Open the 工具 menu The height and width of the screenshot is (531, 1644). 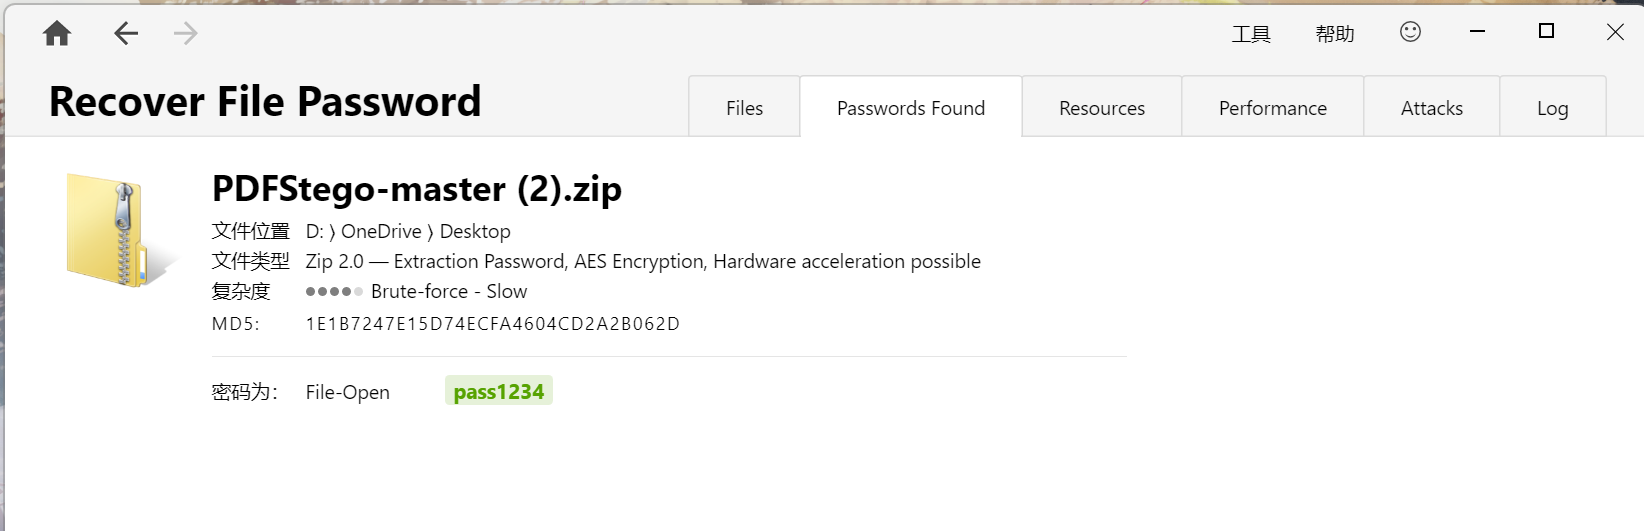point(1251,34)
